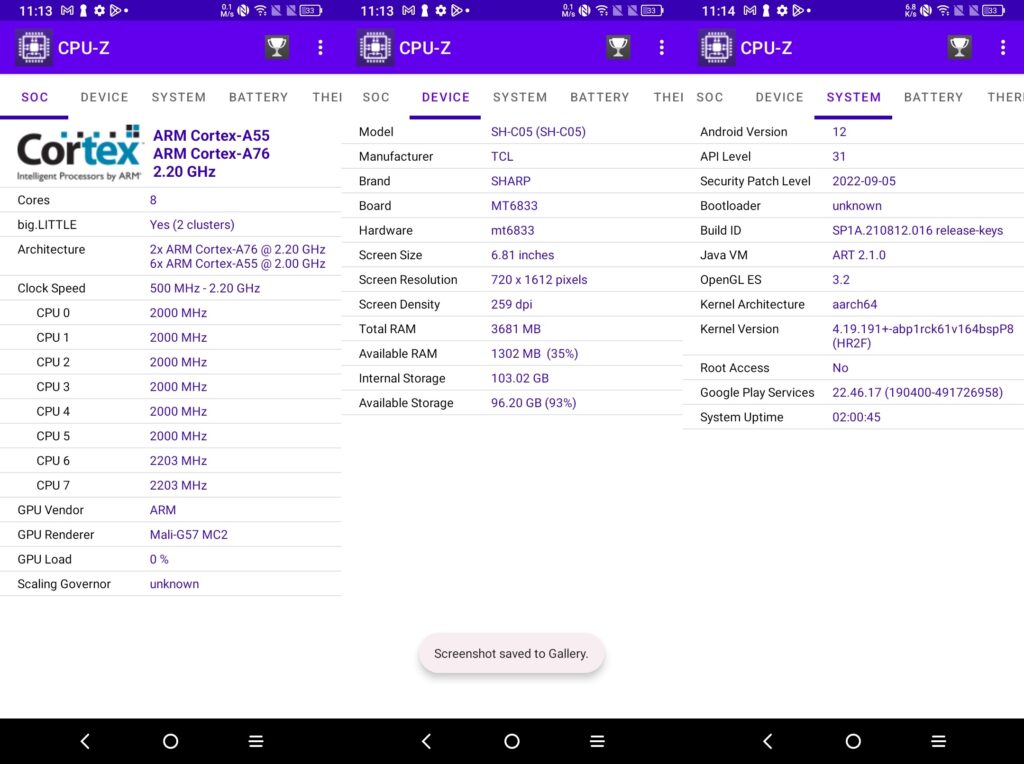Image resolution: width=1024 pixels, height=764 pixels.
Task: Open the three-dot menu in the SYSTEM screen
Action: point(1002,47)
